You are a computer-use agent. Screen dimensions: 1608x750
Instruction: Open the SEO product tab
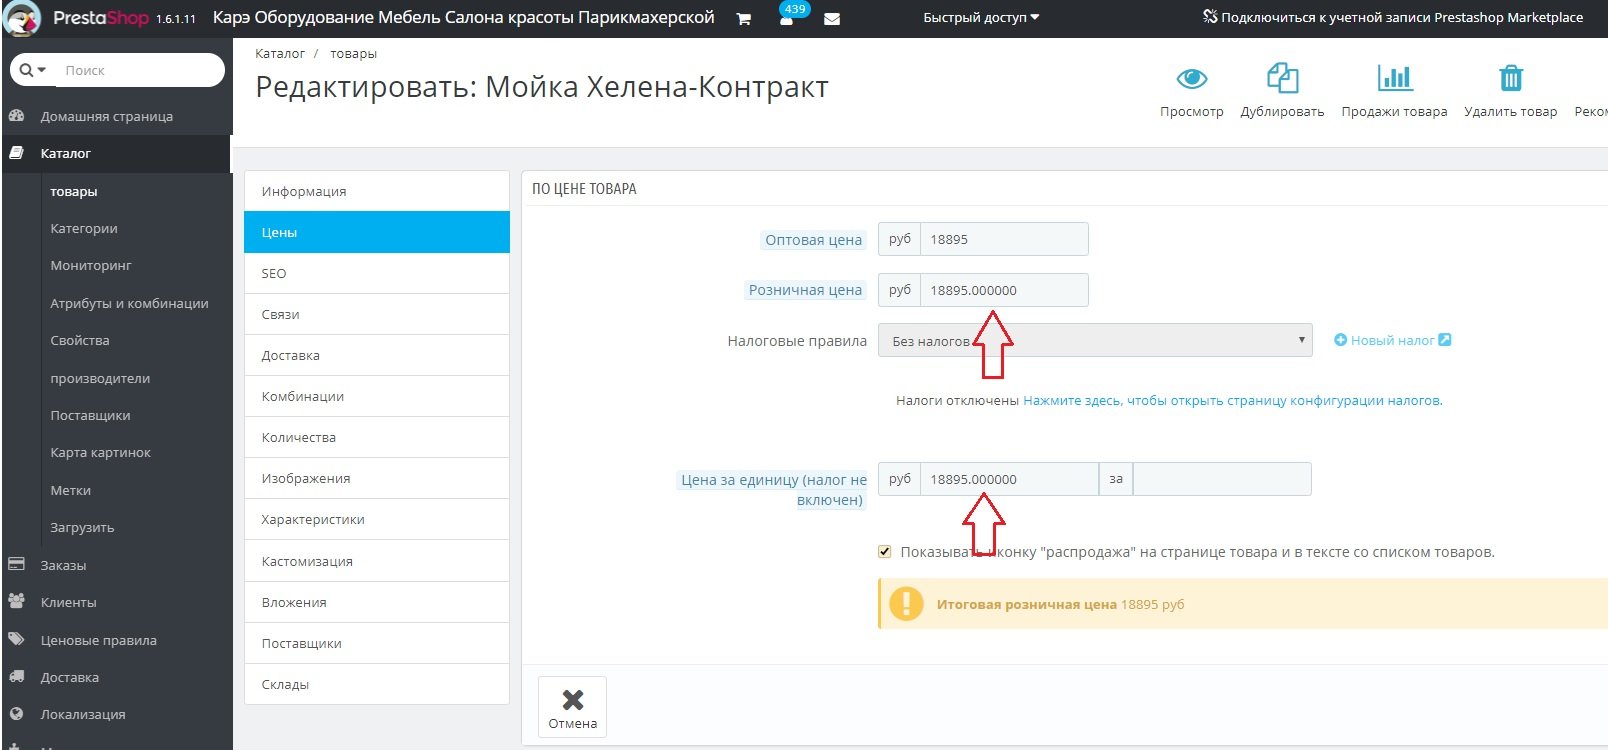click(377, 273)
